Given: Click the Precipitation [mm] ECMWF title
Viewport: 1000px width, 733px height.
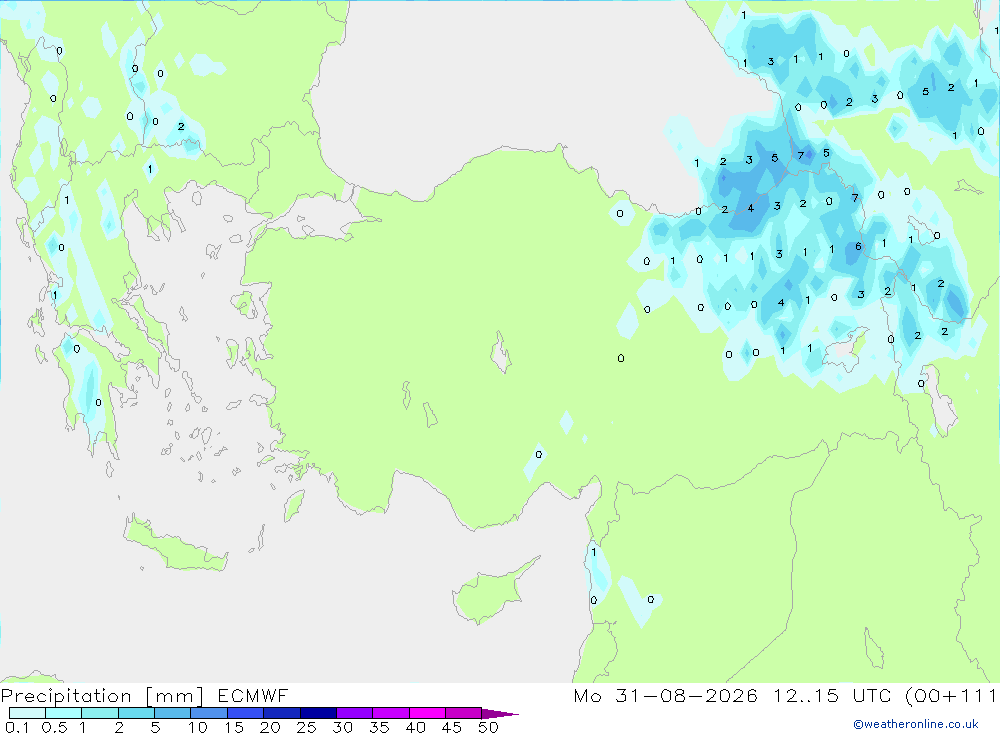Looking at the screenshot, I should point(145,695).
